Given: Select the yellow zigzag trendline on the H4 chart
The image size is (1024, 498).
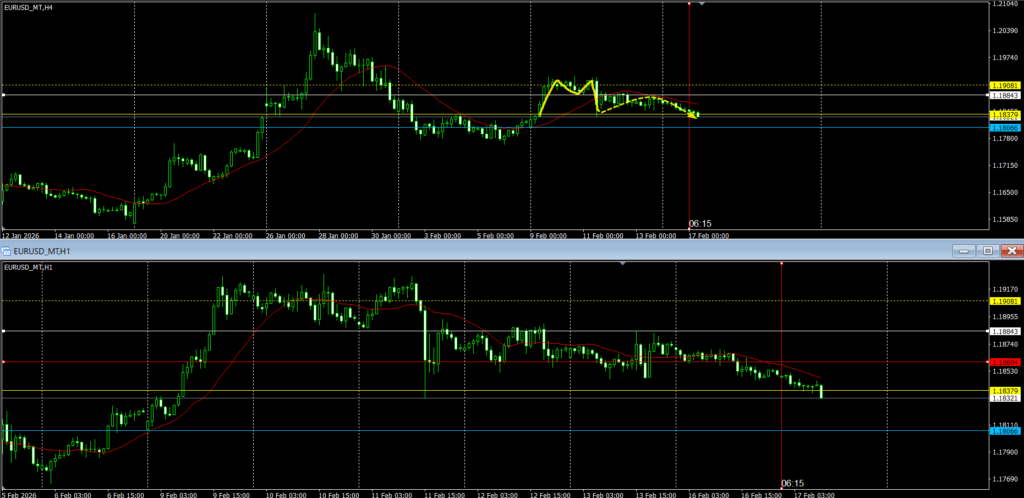Looking at the screenshot, I should 568,88.
